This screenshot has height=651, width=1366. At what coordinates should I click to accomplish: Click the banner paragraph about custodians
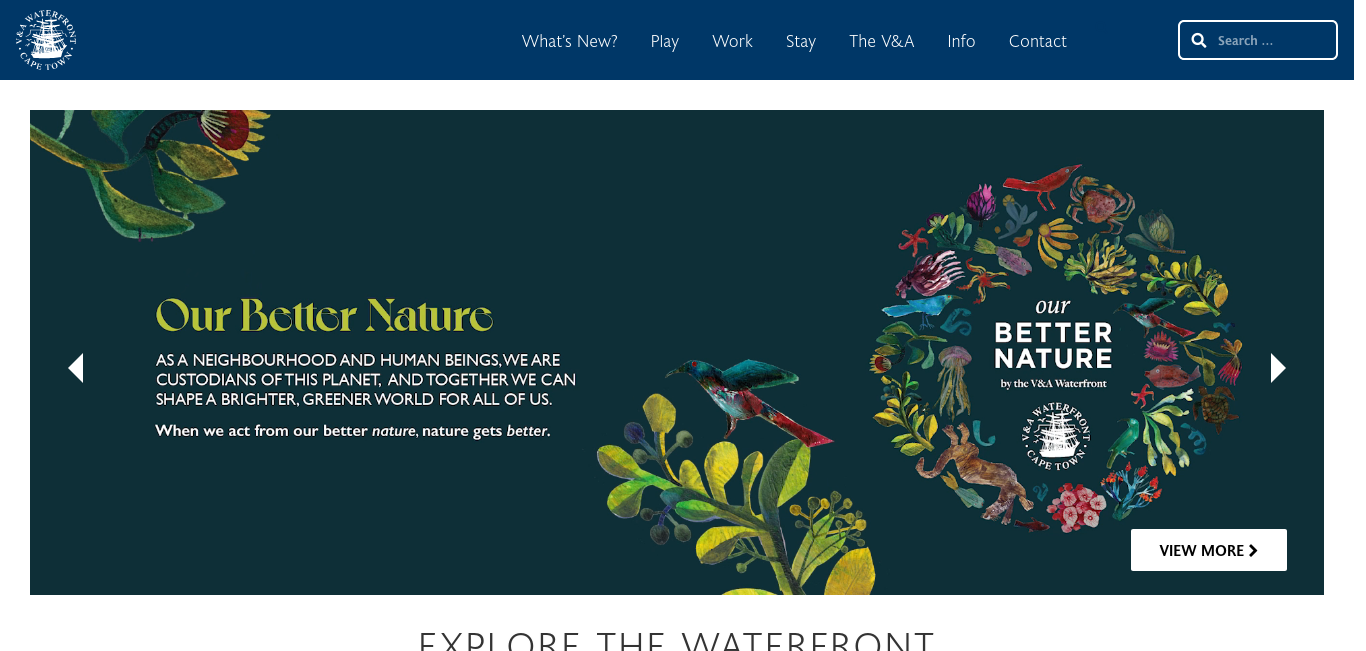pos(366,379)
